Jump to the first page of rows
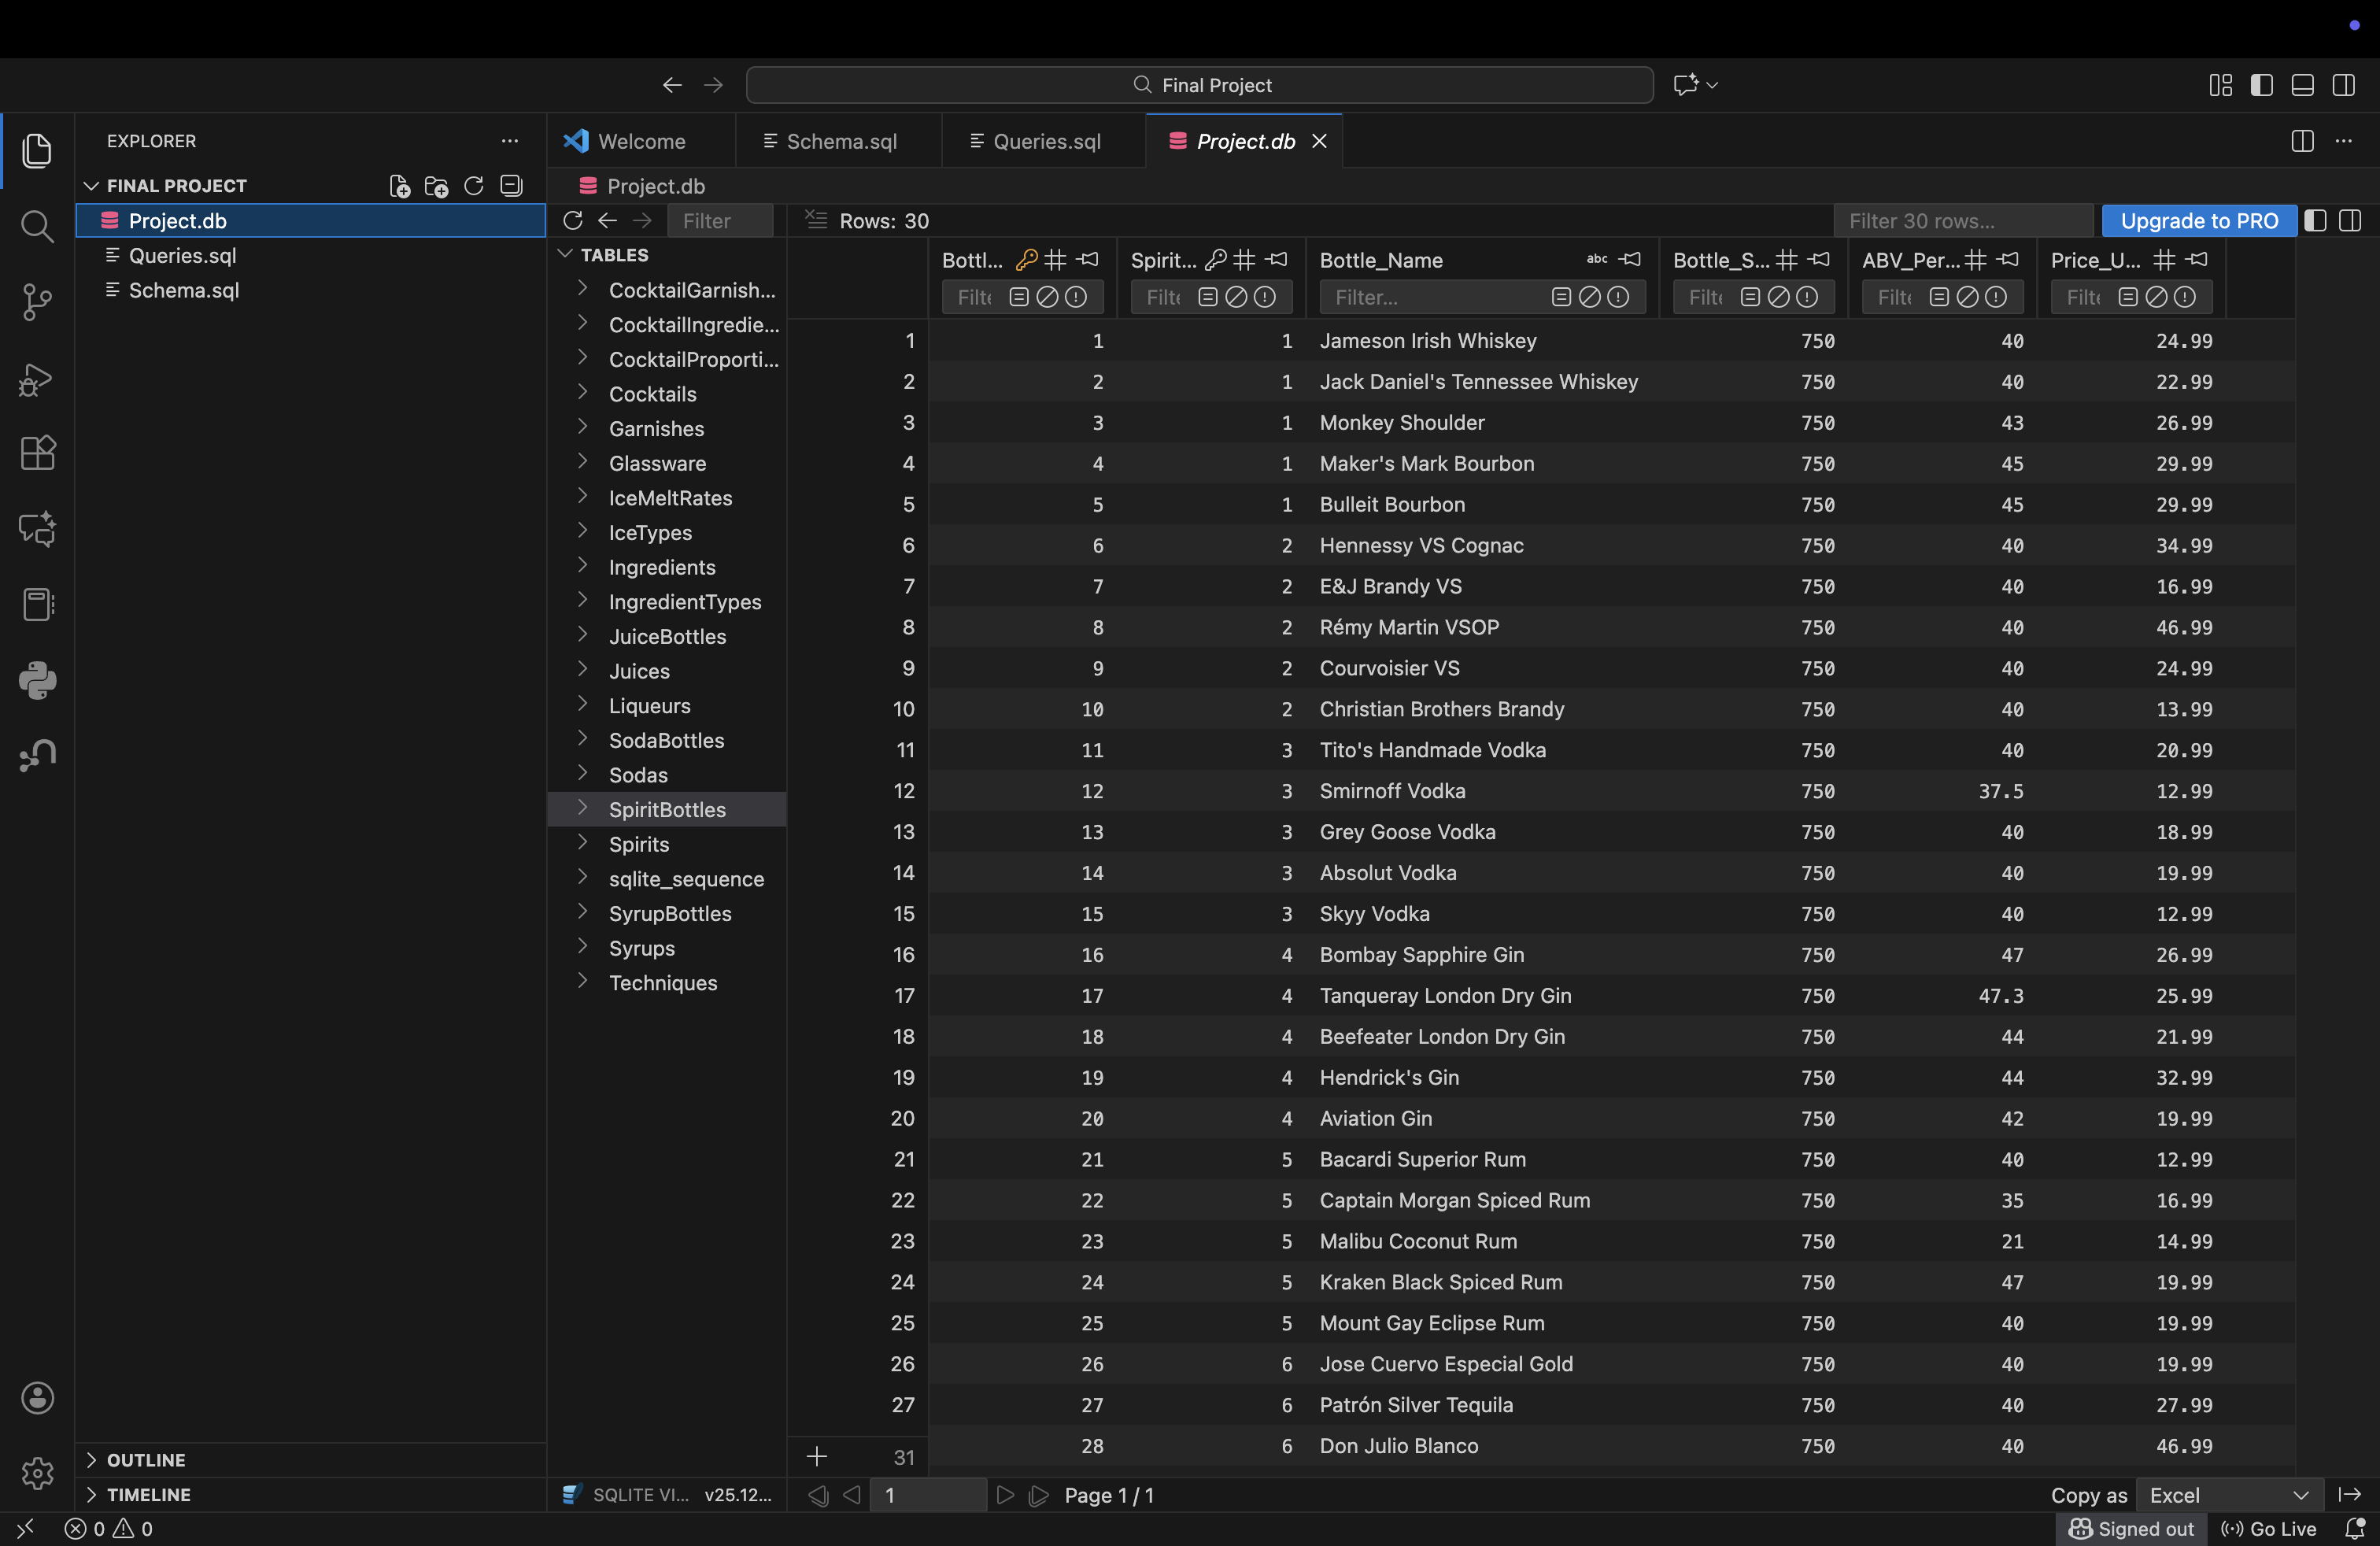The image size is (2380, 1546). (818, 1495)
